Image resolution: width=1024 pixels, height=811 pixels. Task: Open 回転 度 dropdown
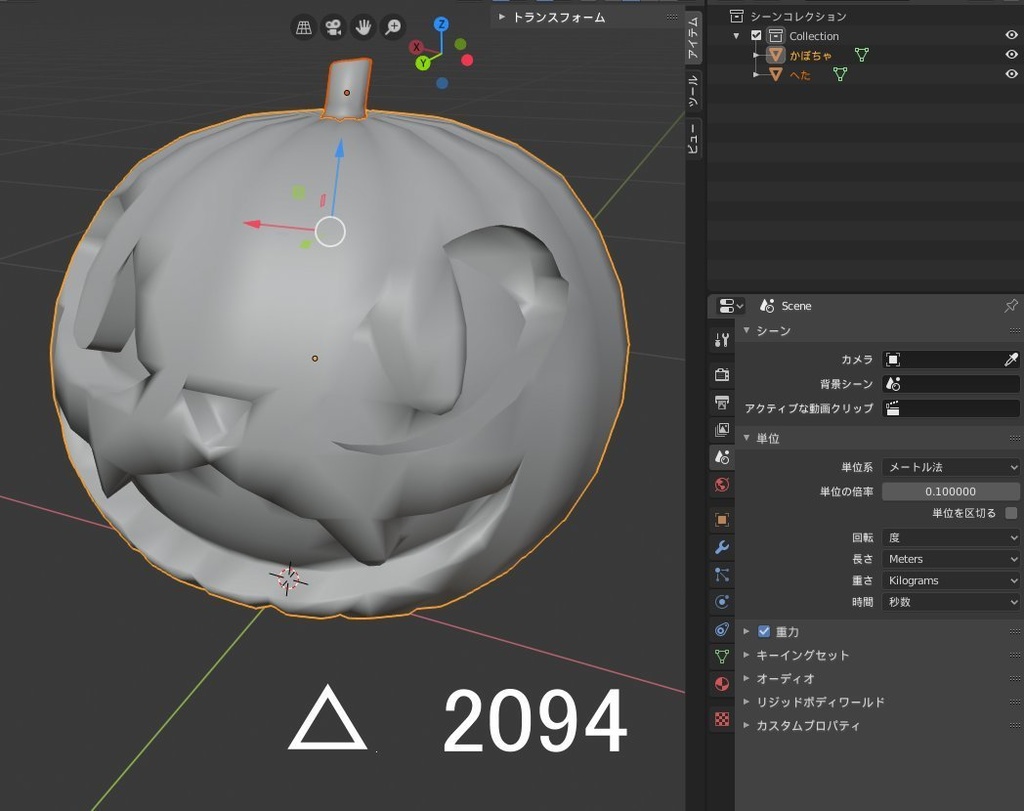point(951,537)
